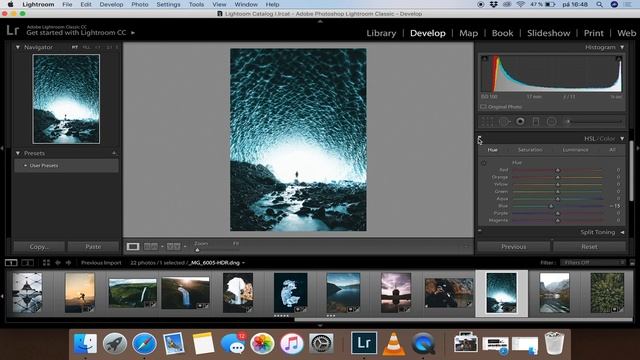The width and height of the screenshot is (640, 360).
Task: Expand the Split Toning panel
Action: (622, 232)
